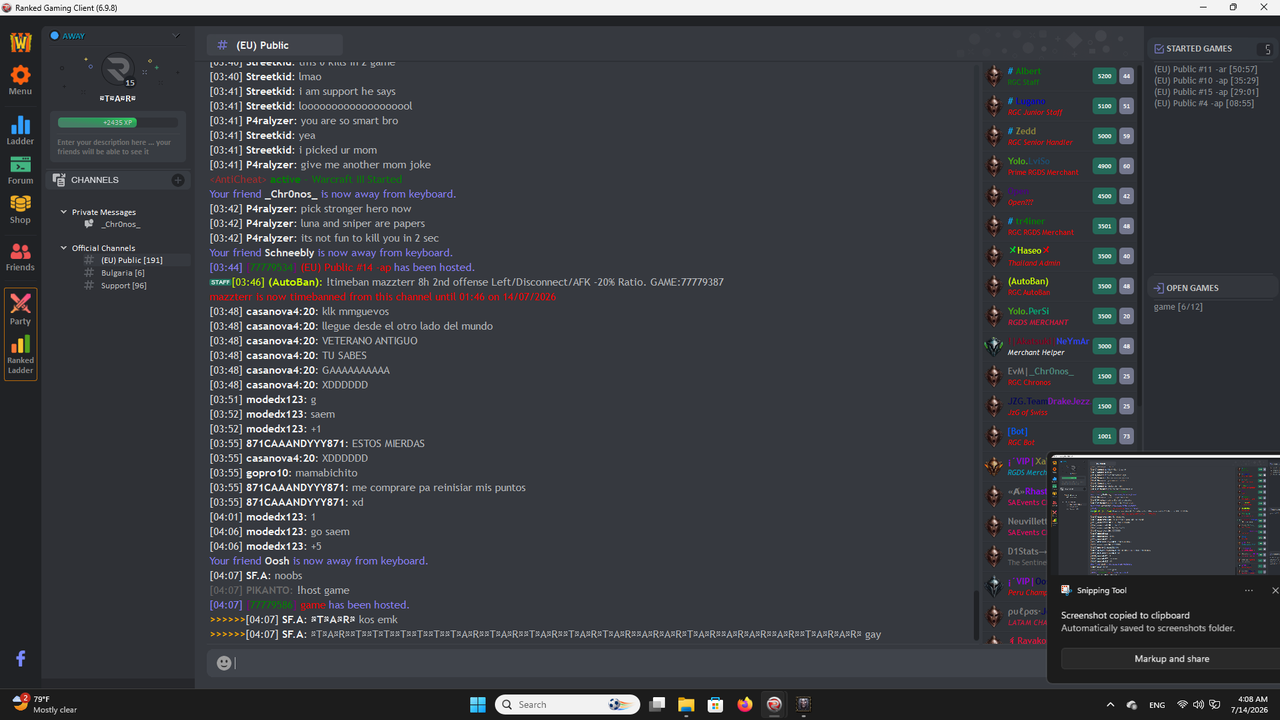Open the volume icon in system tray

(1198, 705)
